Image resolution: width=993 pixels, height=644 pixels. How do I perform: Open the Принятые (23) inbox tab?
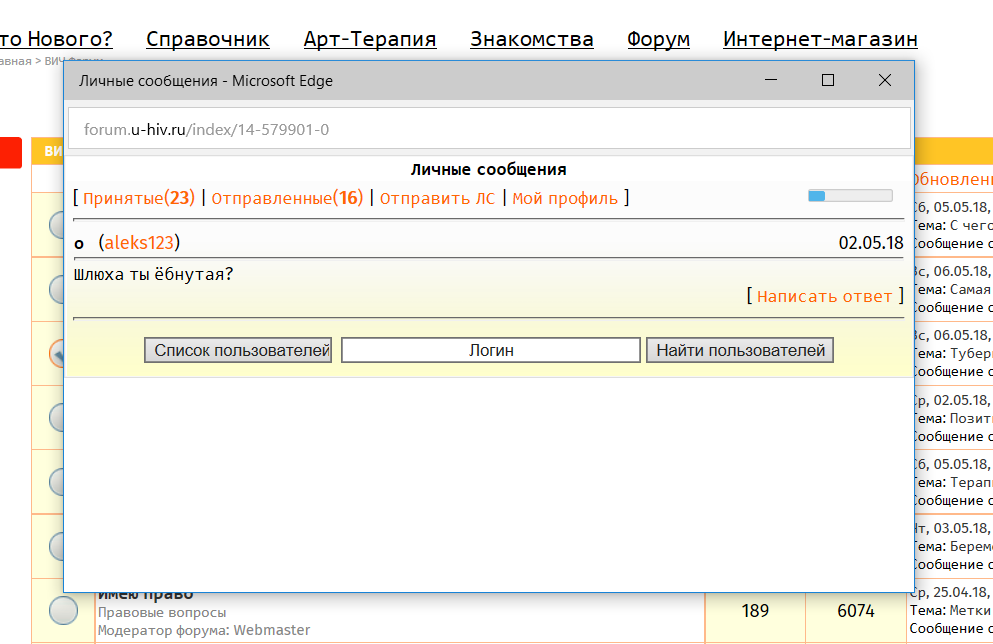coord(138,198)
